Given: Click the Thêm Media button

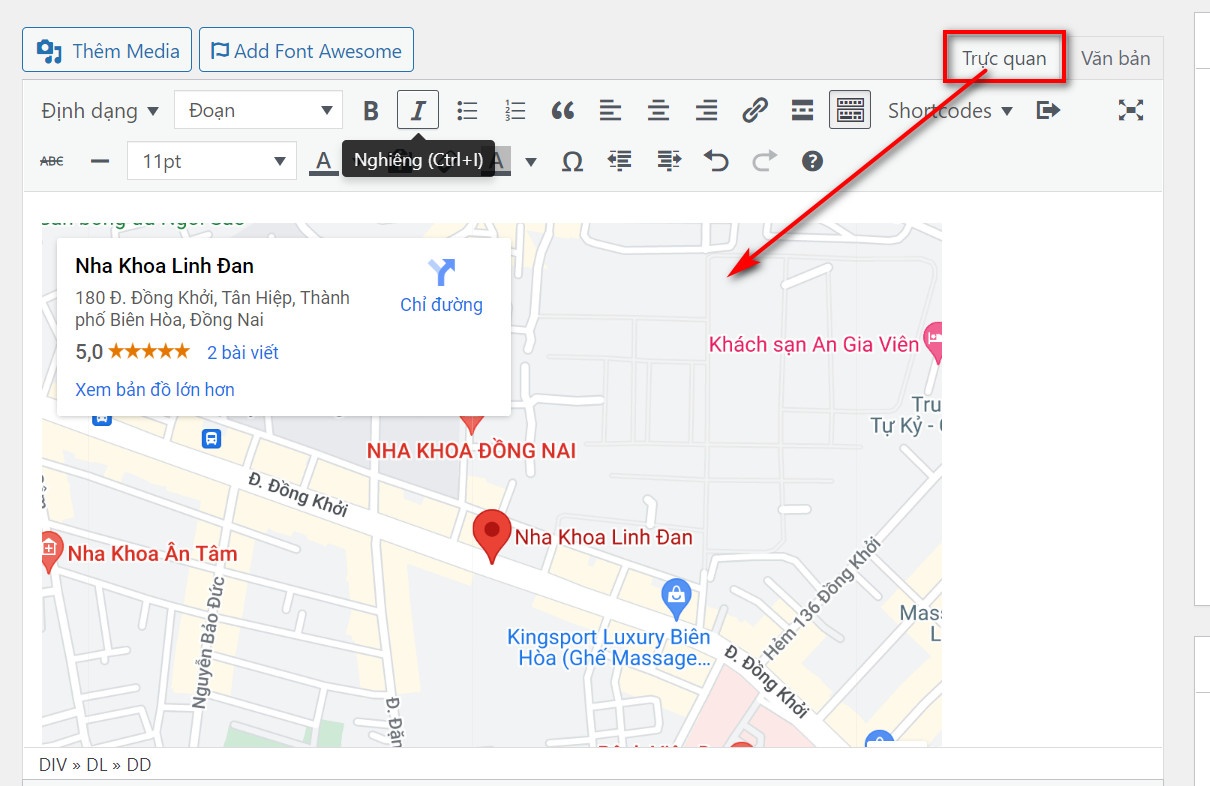Looking at the screenshot, I should pyautogui.click(x=106, y=49).
